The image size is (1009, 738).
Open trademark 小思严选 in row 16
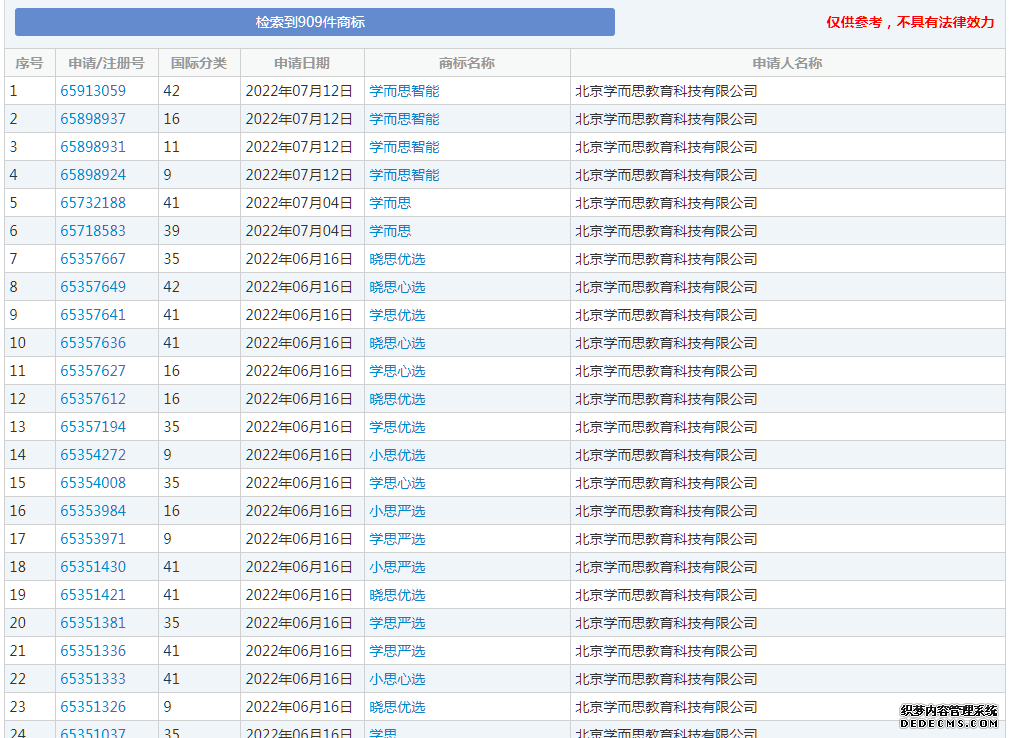pyautogui.click(x=397, y=511)
